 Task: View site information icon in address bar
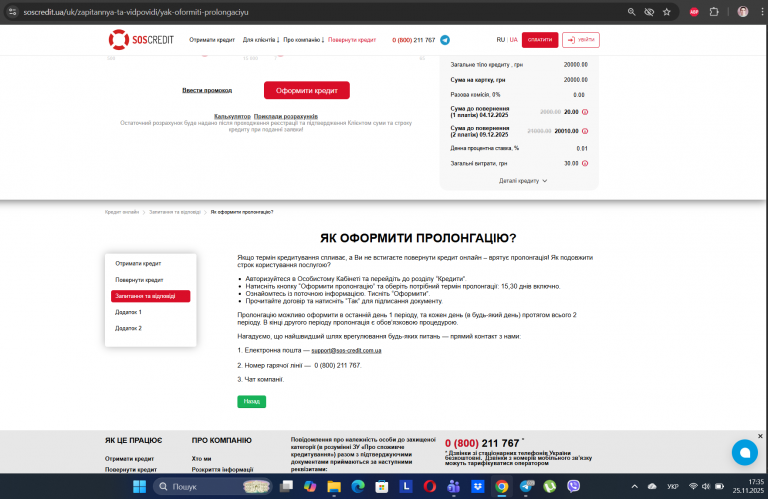tap(13, 12)
